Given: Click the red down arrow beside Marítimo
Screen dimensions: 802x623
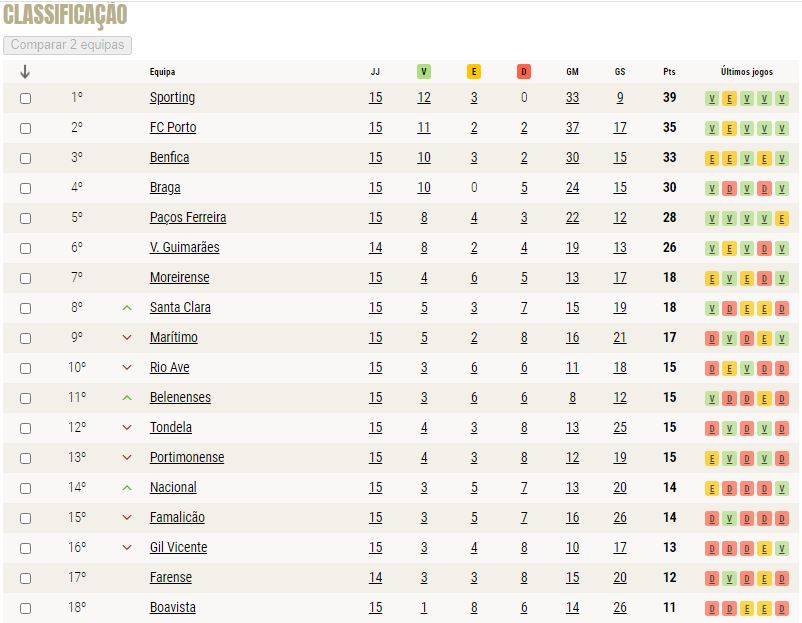Looking at the screenshot, I should pyautogui.click(x=127, y=338).
